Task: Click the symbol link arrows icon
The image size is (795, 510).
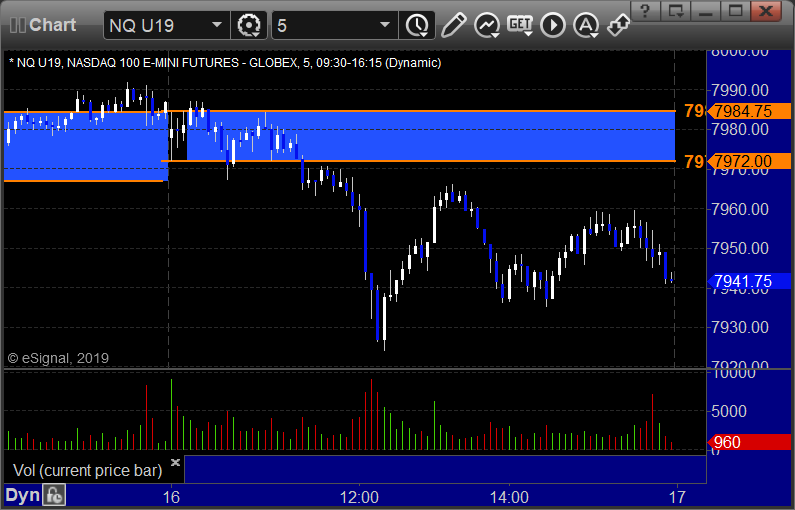Action: click(x=619, y=25)
